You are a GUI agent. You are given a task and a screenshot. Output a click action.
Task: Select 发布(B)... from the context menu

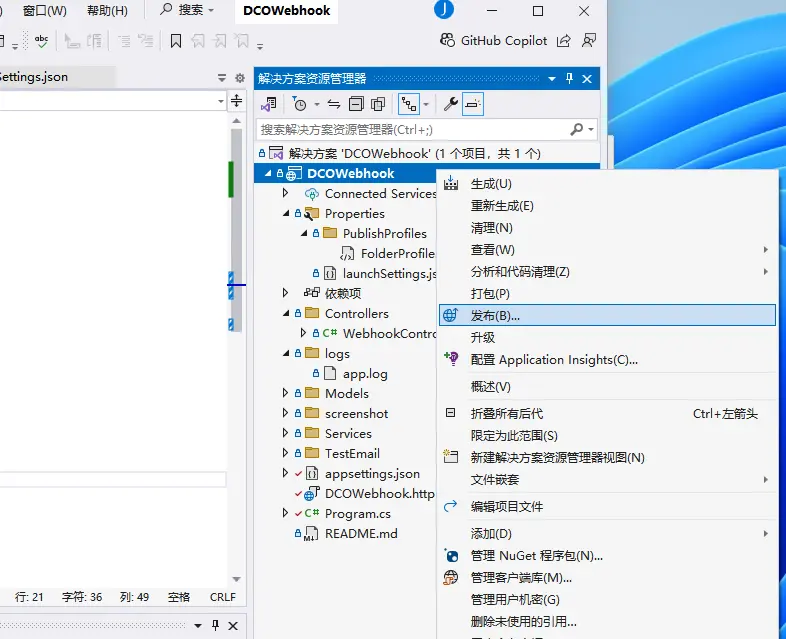607,315
